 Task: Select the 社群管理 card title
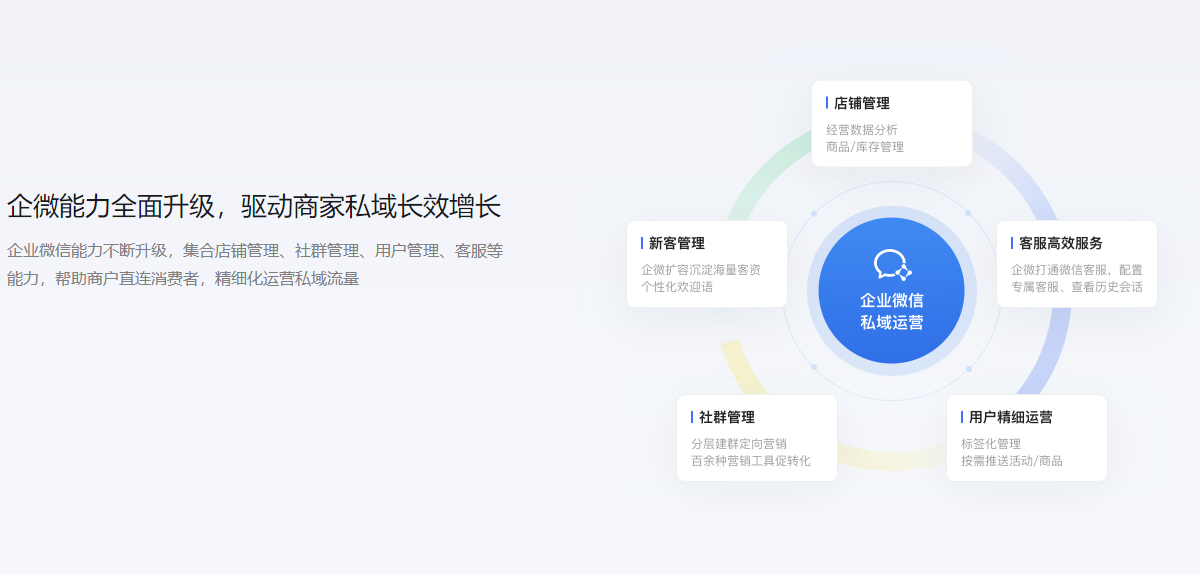726,417
